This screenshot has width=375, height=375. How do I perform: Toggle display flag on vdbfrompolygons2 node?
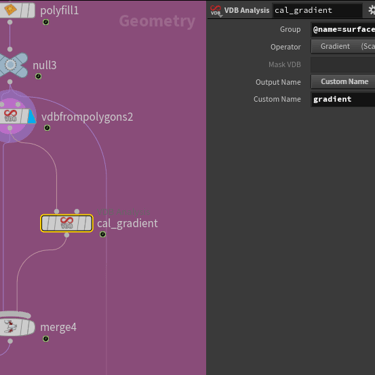click(32, 117)
